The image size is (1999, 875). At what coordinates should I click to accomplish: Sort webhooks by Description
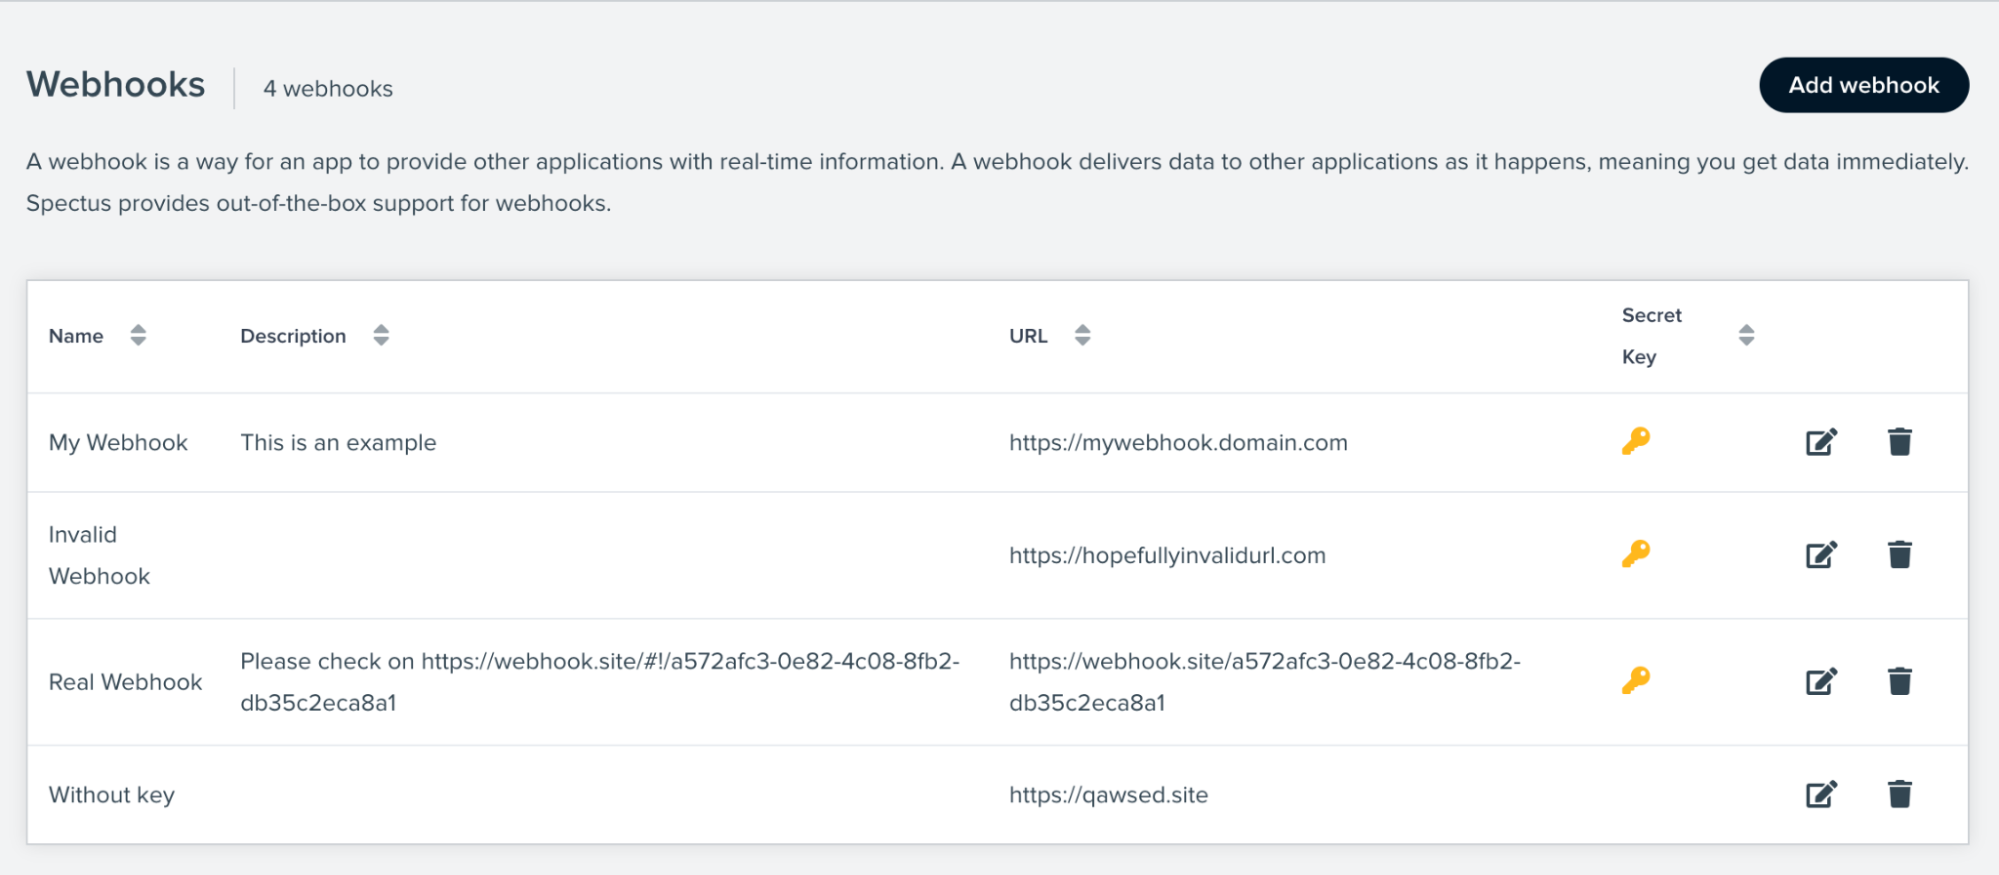coord(381,335)
